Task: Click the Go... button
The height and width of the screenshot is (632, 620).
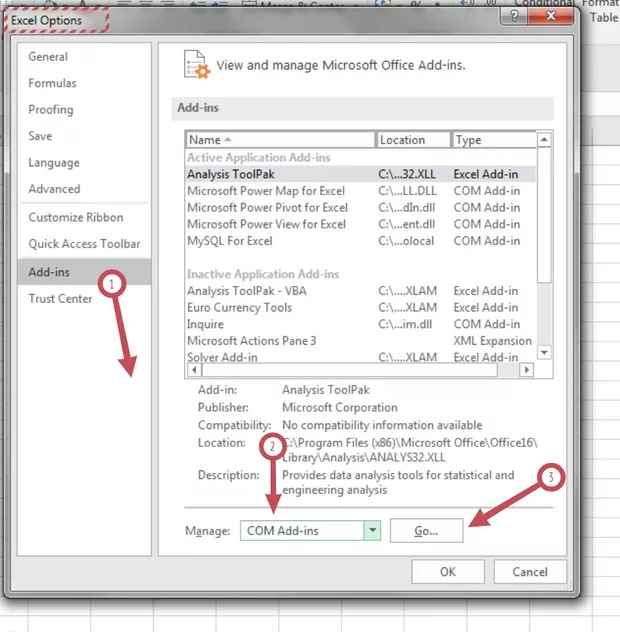Action: (426, 531)
